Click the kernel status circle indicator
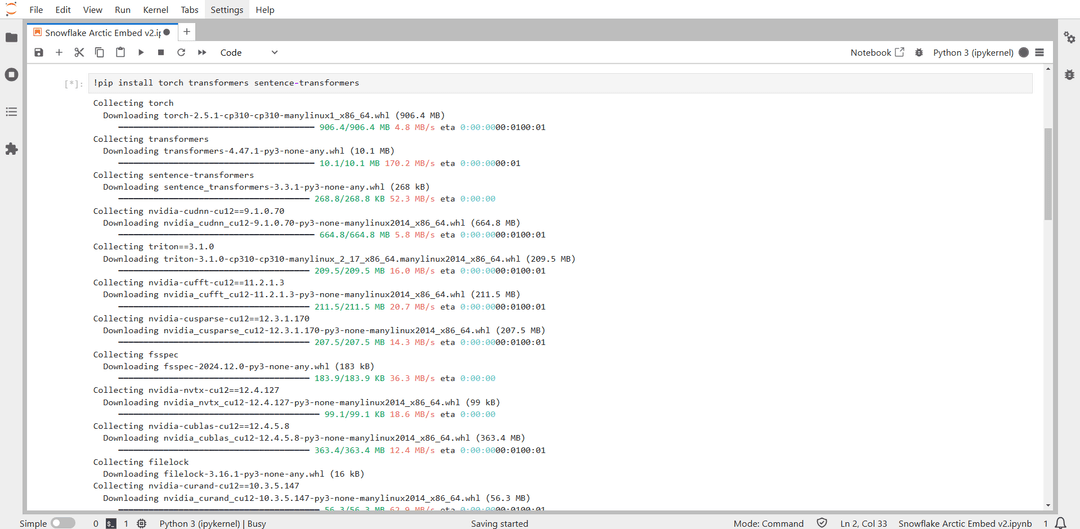 (x=1024, y=52)
